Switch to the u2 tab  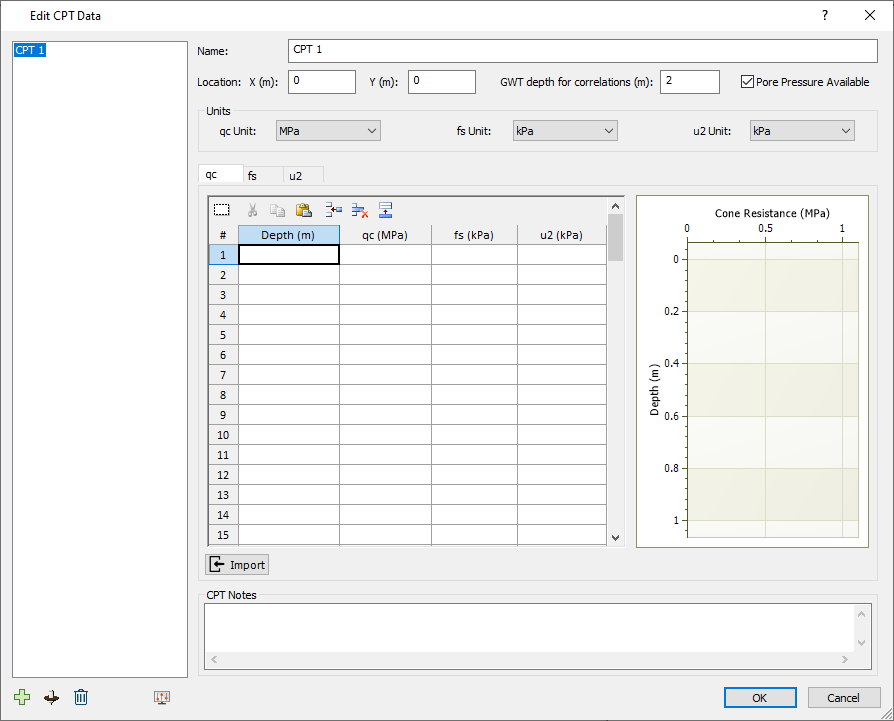coord(302,175)
